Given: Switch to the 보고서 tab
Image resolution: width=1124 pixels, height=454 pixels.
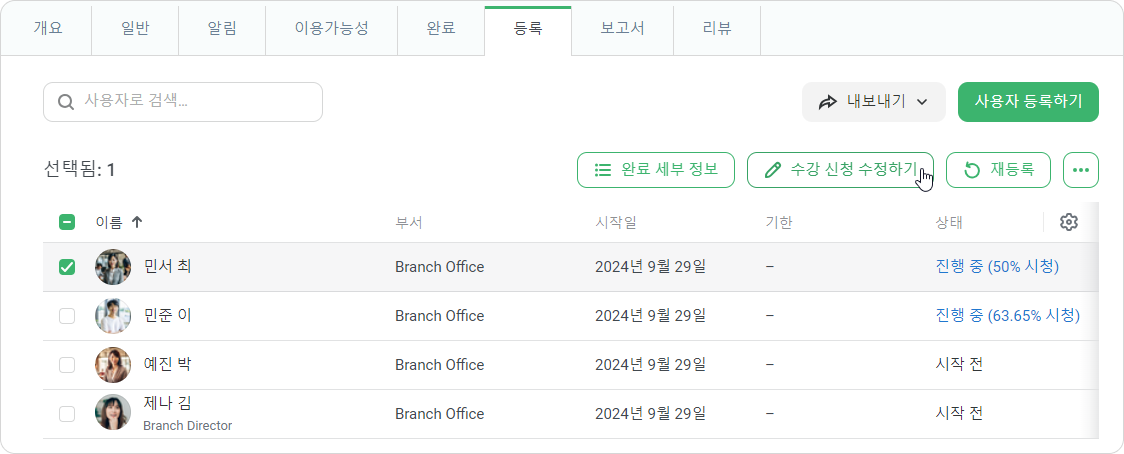Looking at the screenshot, I should tap(622, 30).
